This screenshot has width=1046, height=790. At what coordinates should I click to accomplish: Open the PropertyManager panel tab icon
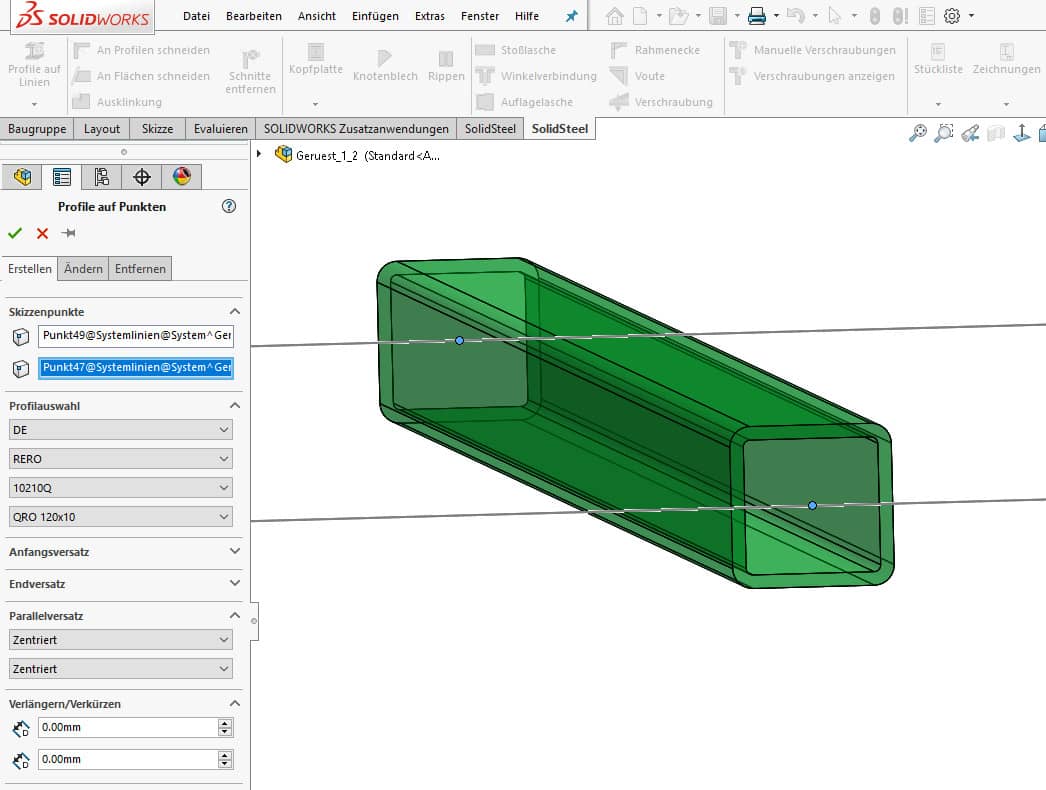coord(62,177)
